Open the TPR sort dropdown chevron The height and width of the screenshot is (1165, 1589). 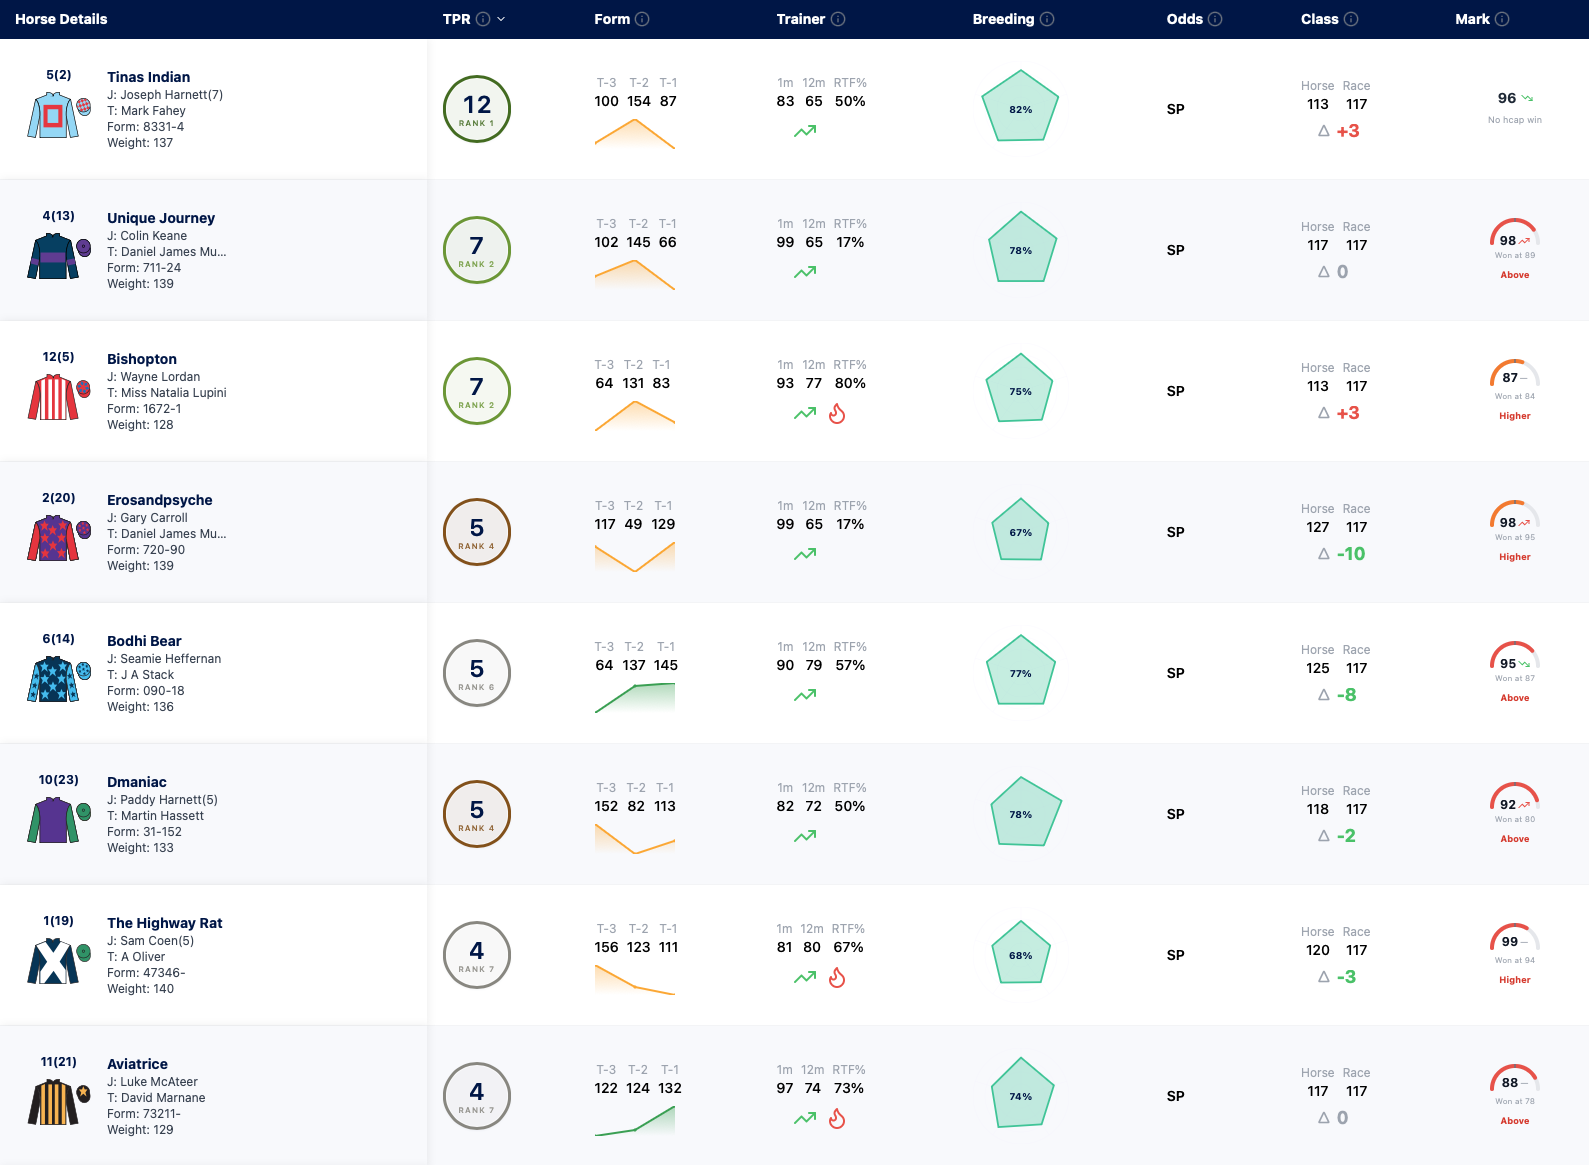click(501, 19)
